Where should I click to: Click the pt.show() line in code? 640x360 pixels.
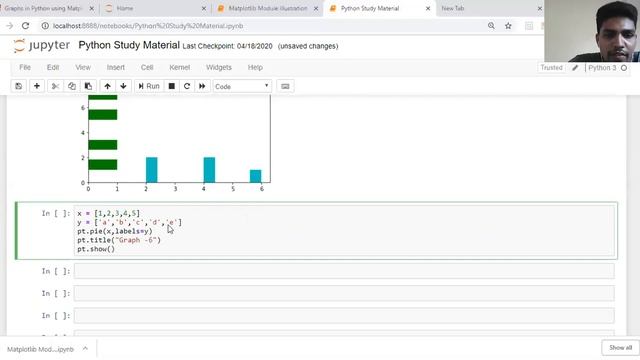[96, 249]
